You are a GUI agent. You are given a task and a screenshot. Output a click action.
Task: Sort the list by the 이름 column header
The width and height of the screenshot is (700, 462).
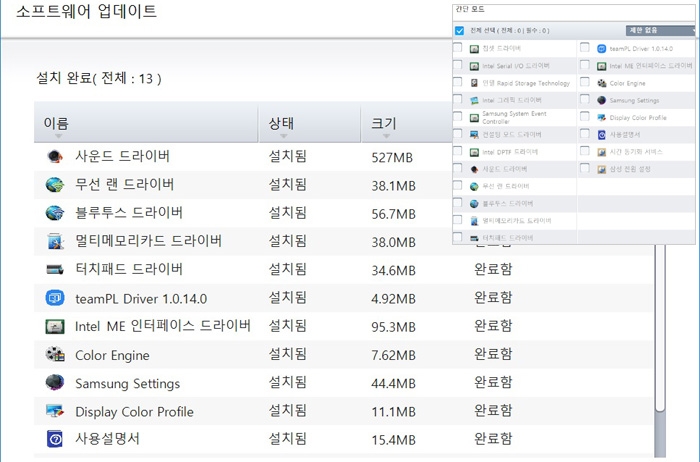(146, 123)
